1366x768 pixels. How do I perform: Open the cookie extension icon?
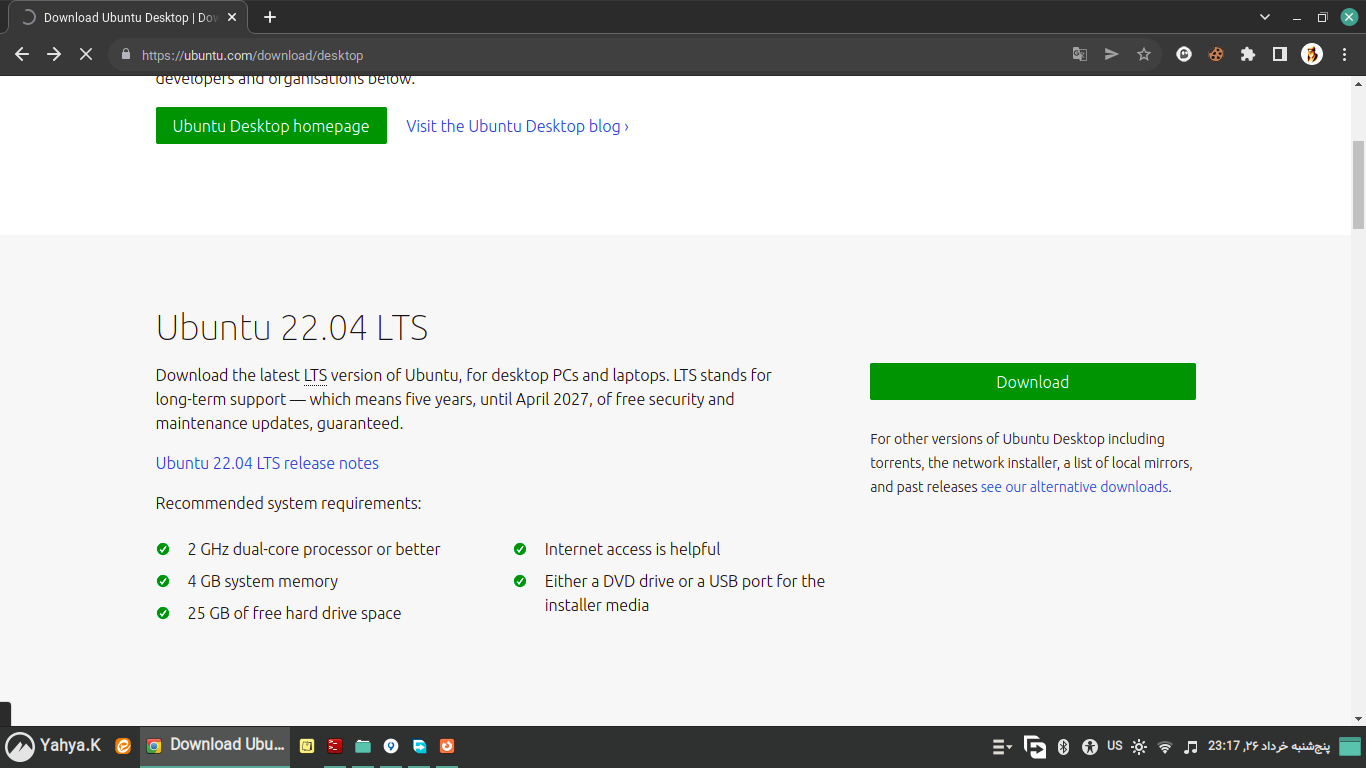pos(1216,55)
